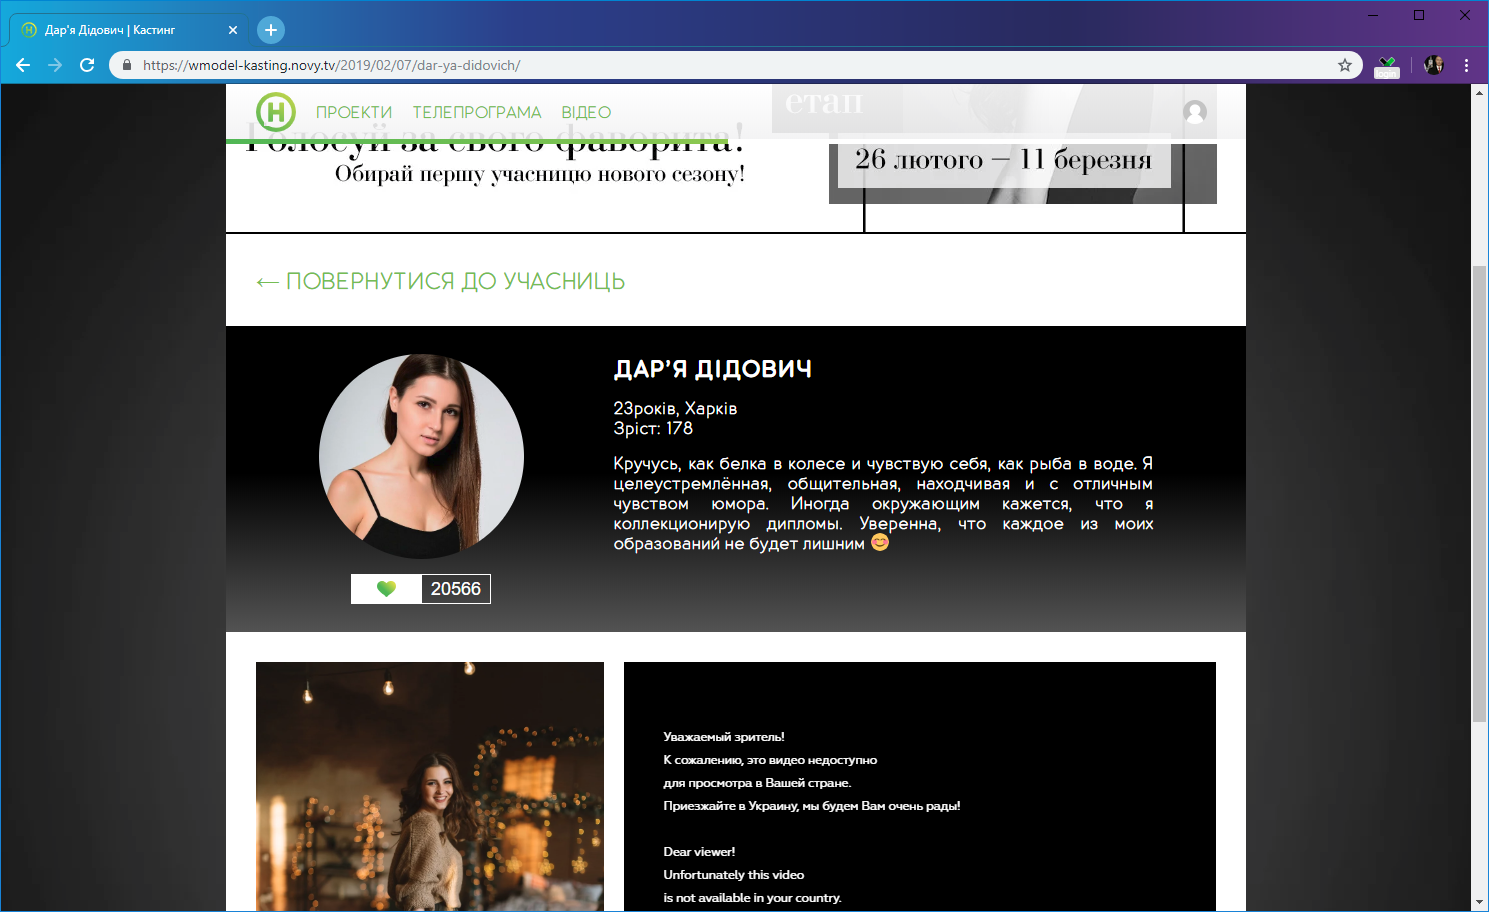Select the Дар'я Дідович | Кастинг tab
Screen dimensions: 1489x912
pyautogui.click(x=128, y=30)
